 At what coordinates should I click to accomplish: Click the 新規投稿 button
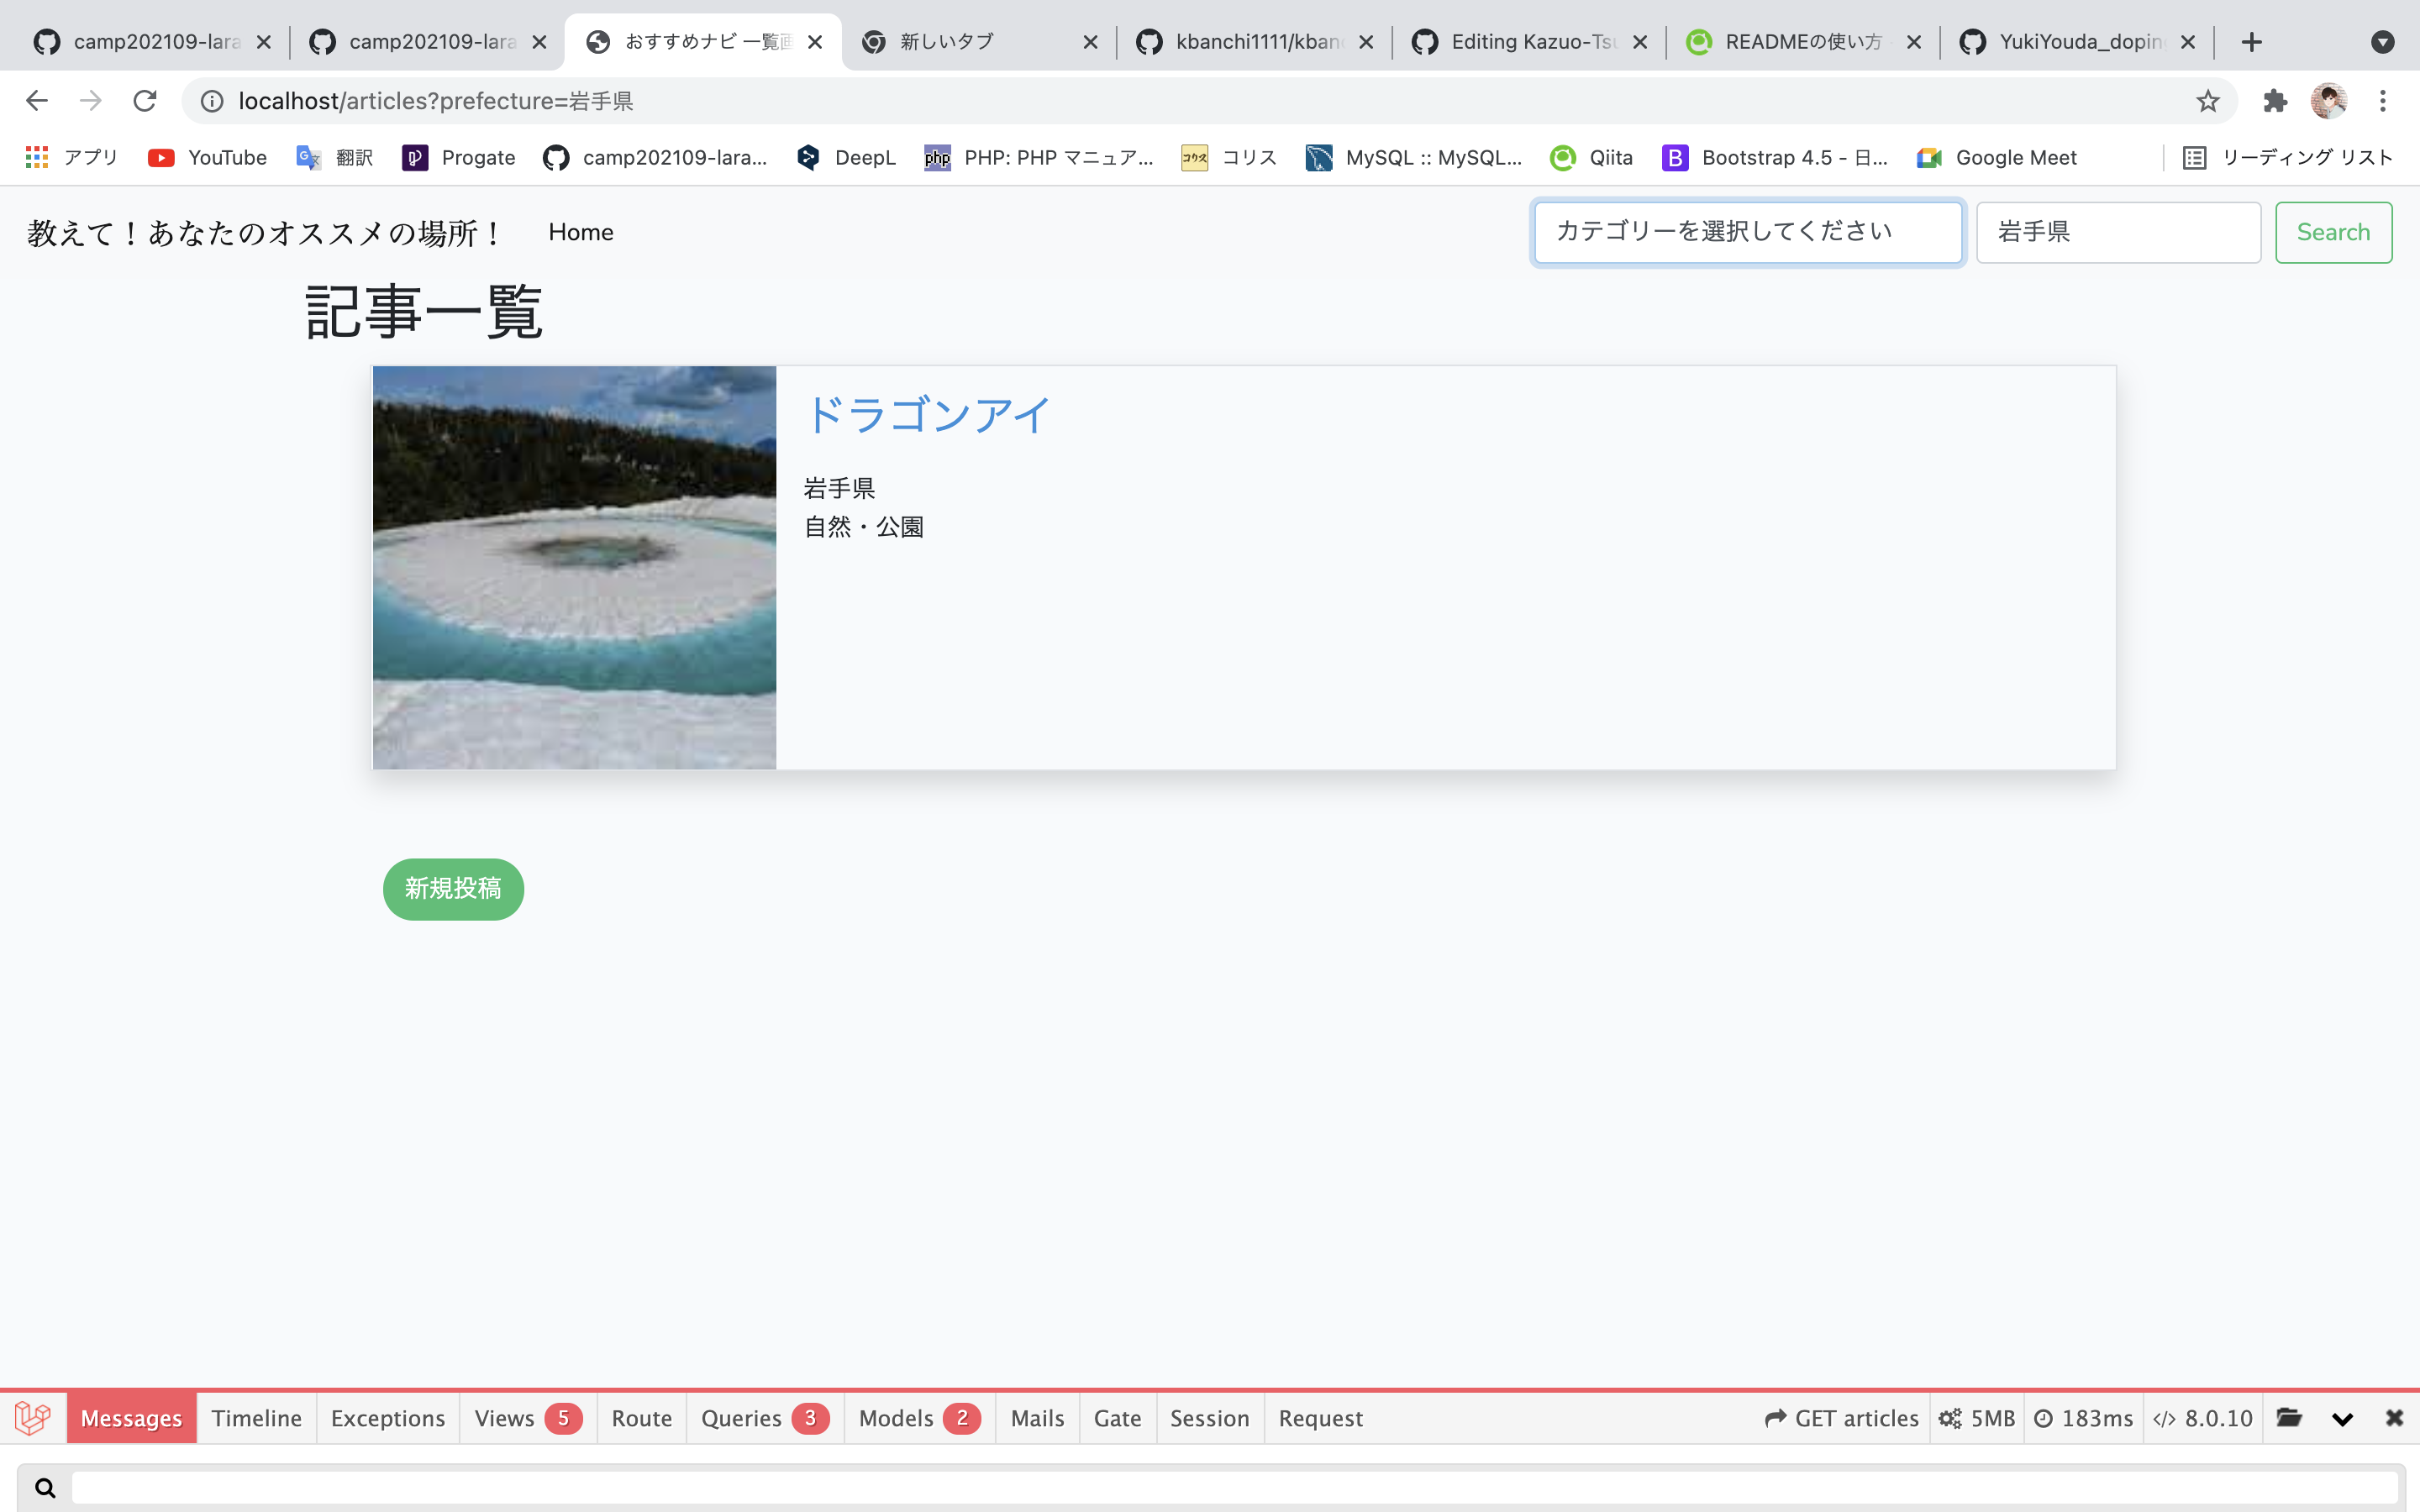point(453,889)
